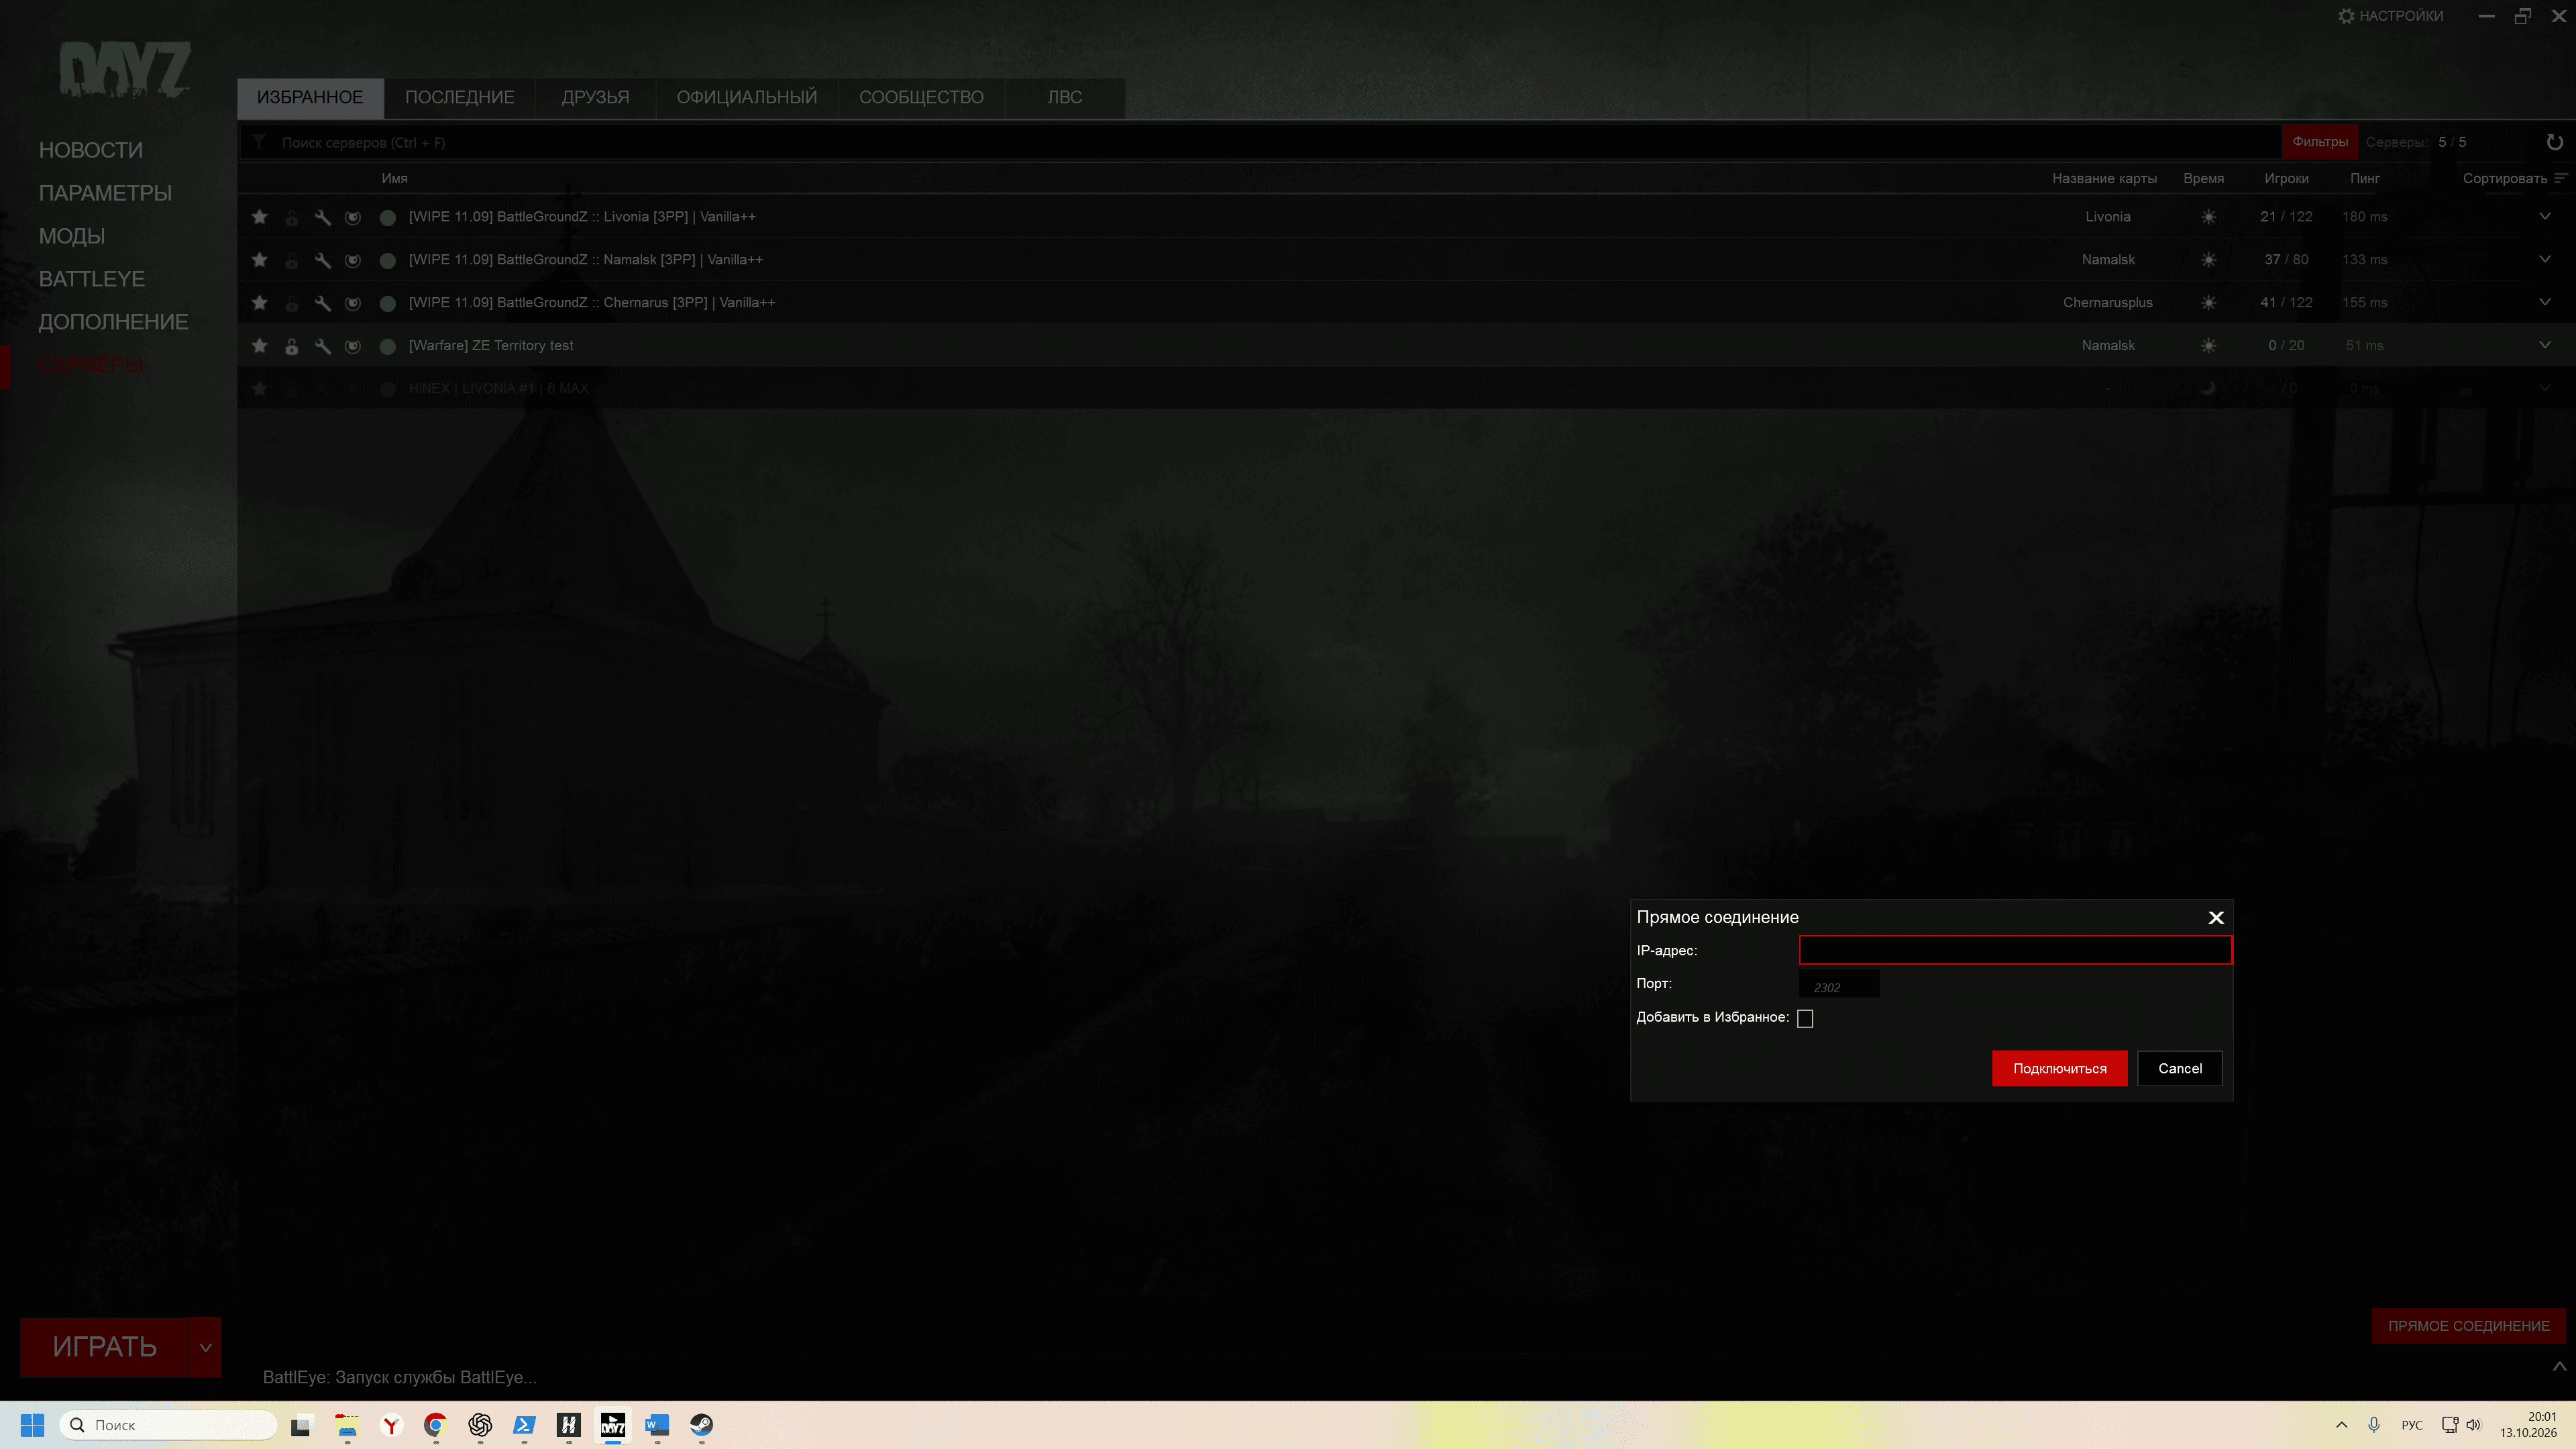Open Steam from the taskbar
Screen dimensions: 2576x1449
[x=701, y=1425]
